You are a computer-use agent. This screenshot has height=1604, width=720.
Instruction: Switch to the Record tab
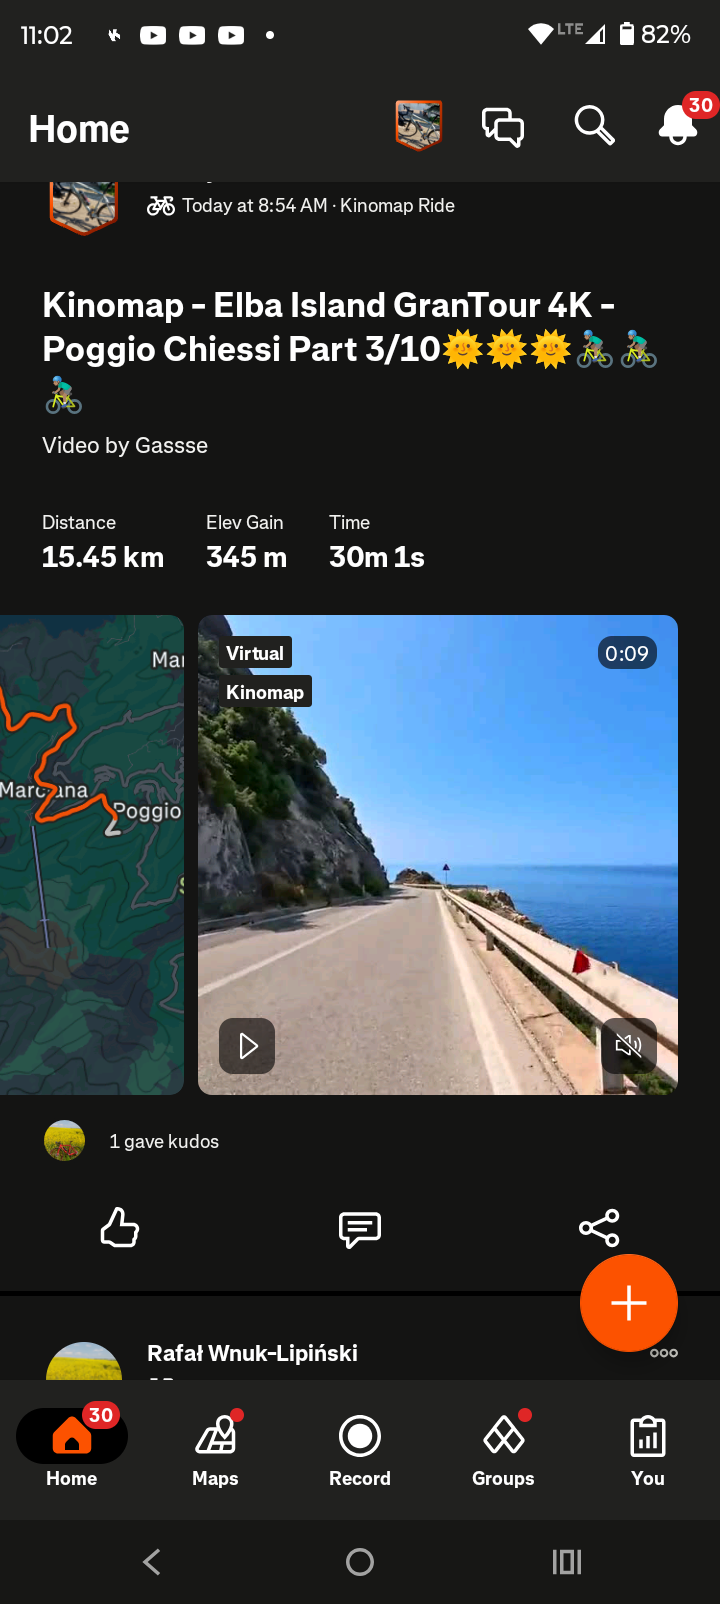pyautogui.click(x=360, y=1448)
